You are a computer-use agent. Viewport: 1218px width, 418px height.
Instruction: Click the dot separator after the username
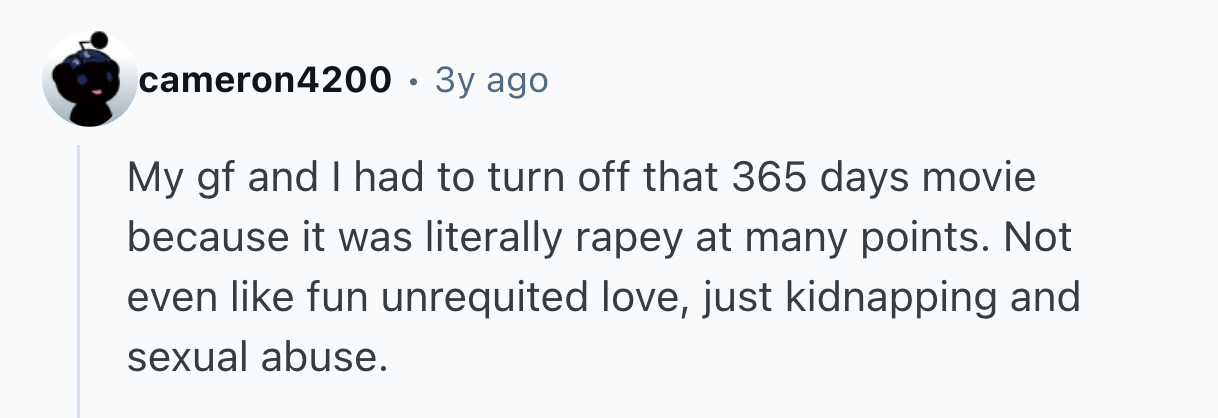(413, 80)
